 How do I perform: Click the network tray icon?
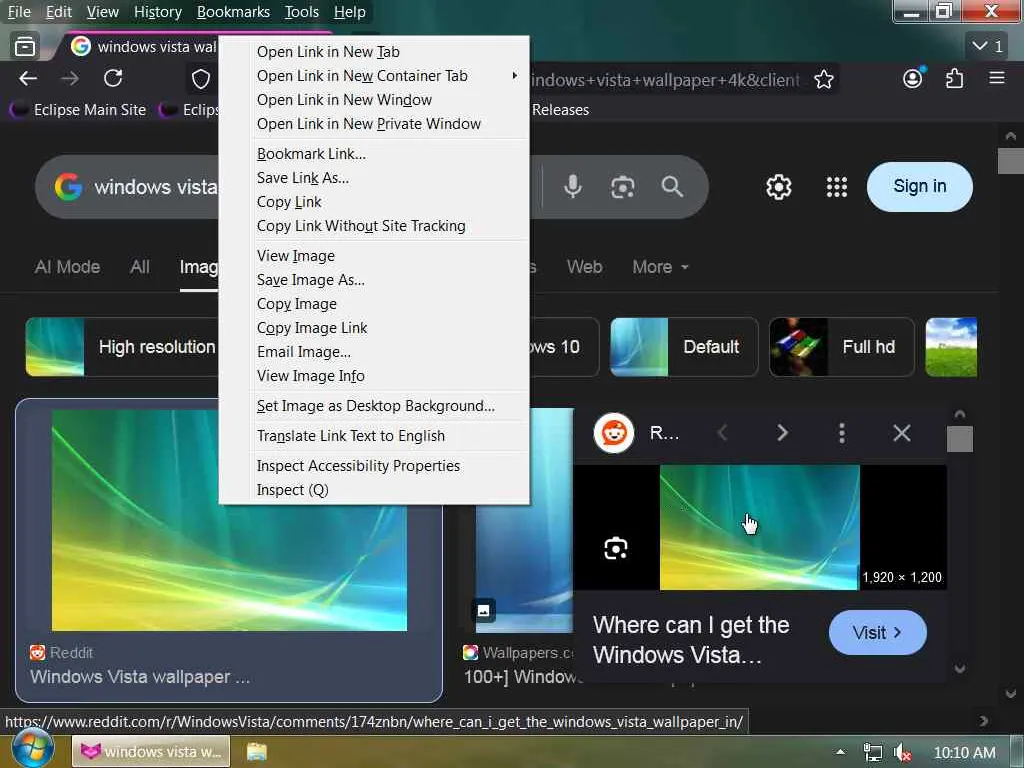(x=872, y=753)
